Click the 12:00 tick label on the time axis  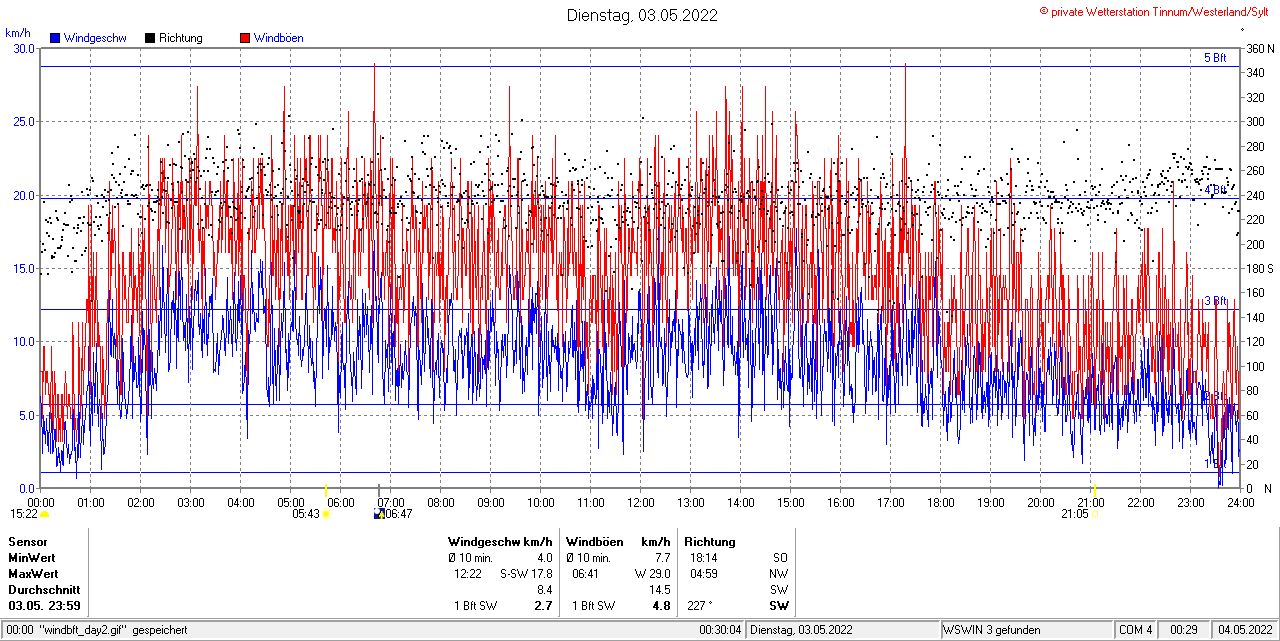tap(641, 502)
